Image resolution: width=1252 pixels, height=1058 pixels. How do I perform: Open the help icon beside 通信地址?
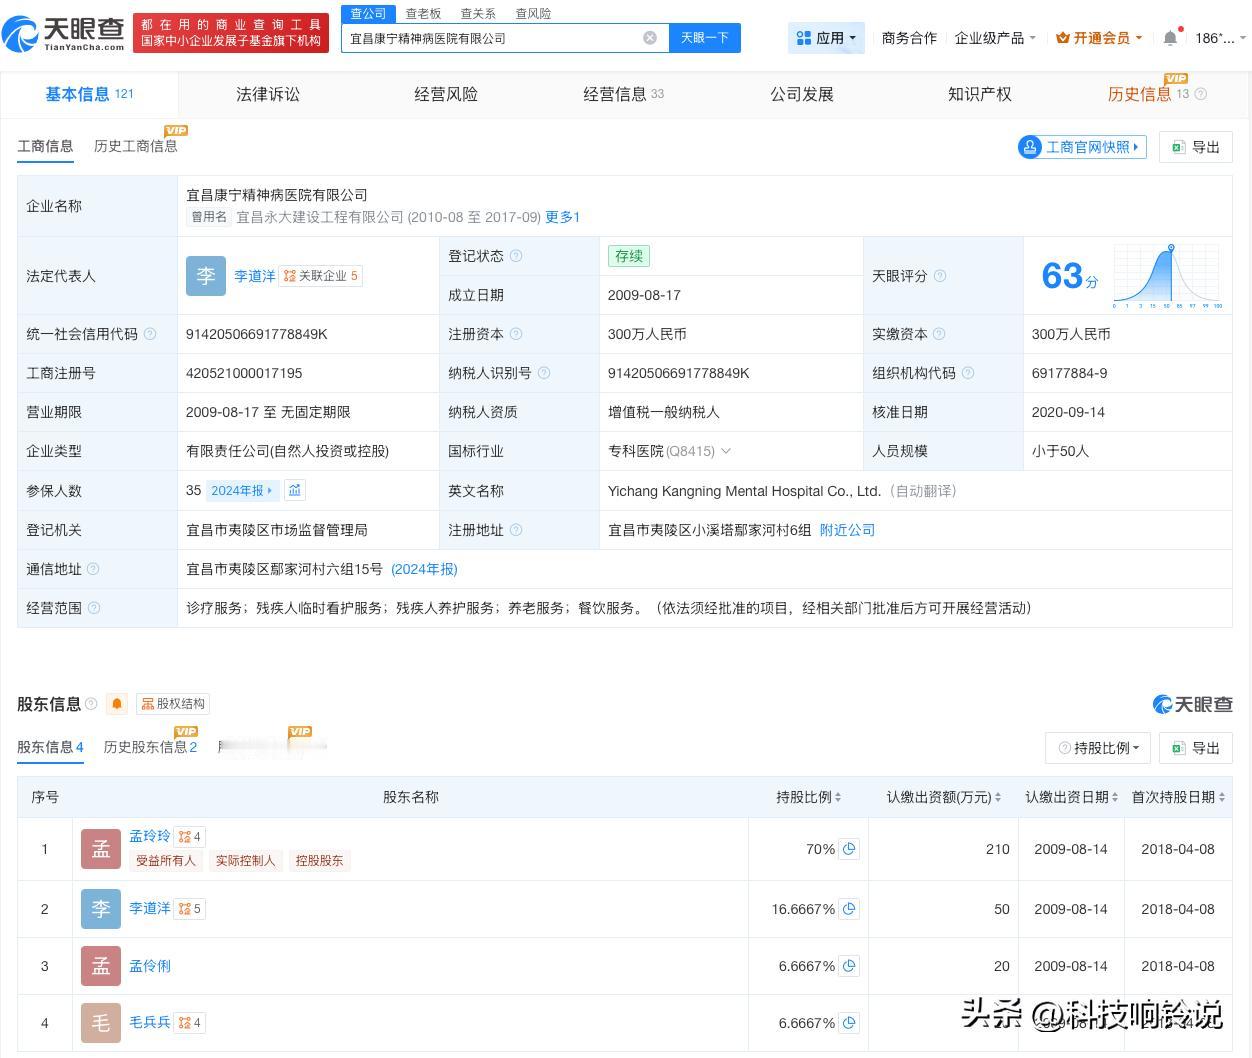pos(93,569)
